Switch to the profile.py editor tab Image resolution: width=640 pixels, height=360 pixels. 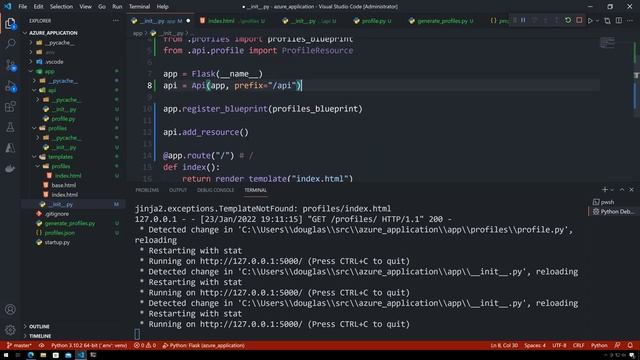(x=372, y=21)
